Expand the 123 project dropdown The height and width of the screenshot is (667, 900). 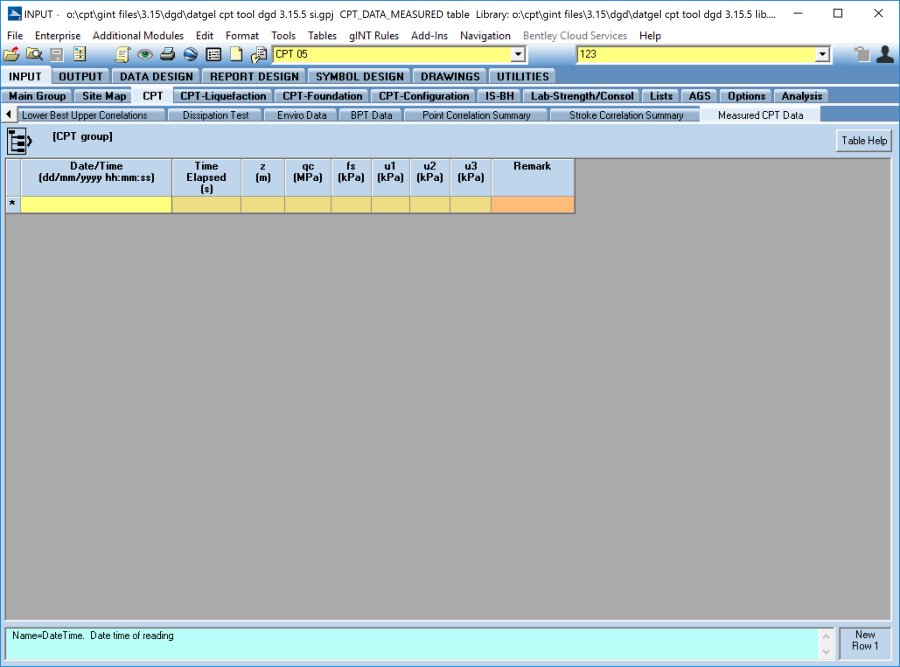(822, 55)
